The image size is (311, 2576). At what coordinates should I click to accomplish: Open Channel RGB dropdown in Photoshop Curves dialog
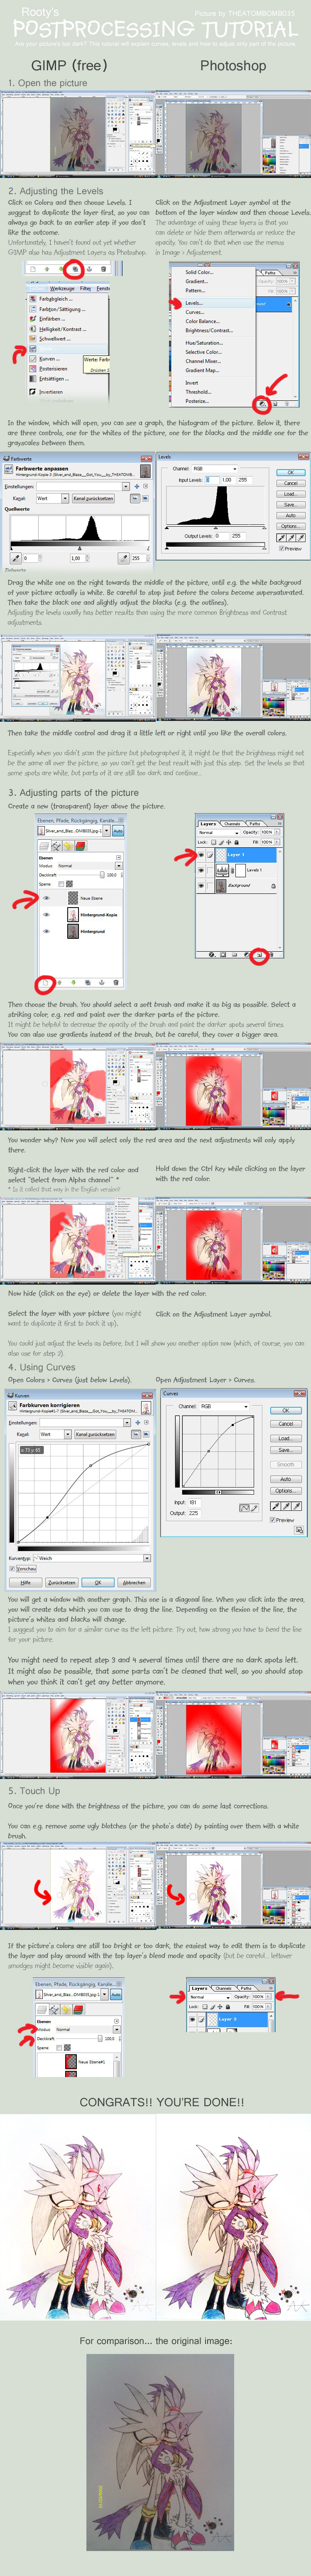224,1407
